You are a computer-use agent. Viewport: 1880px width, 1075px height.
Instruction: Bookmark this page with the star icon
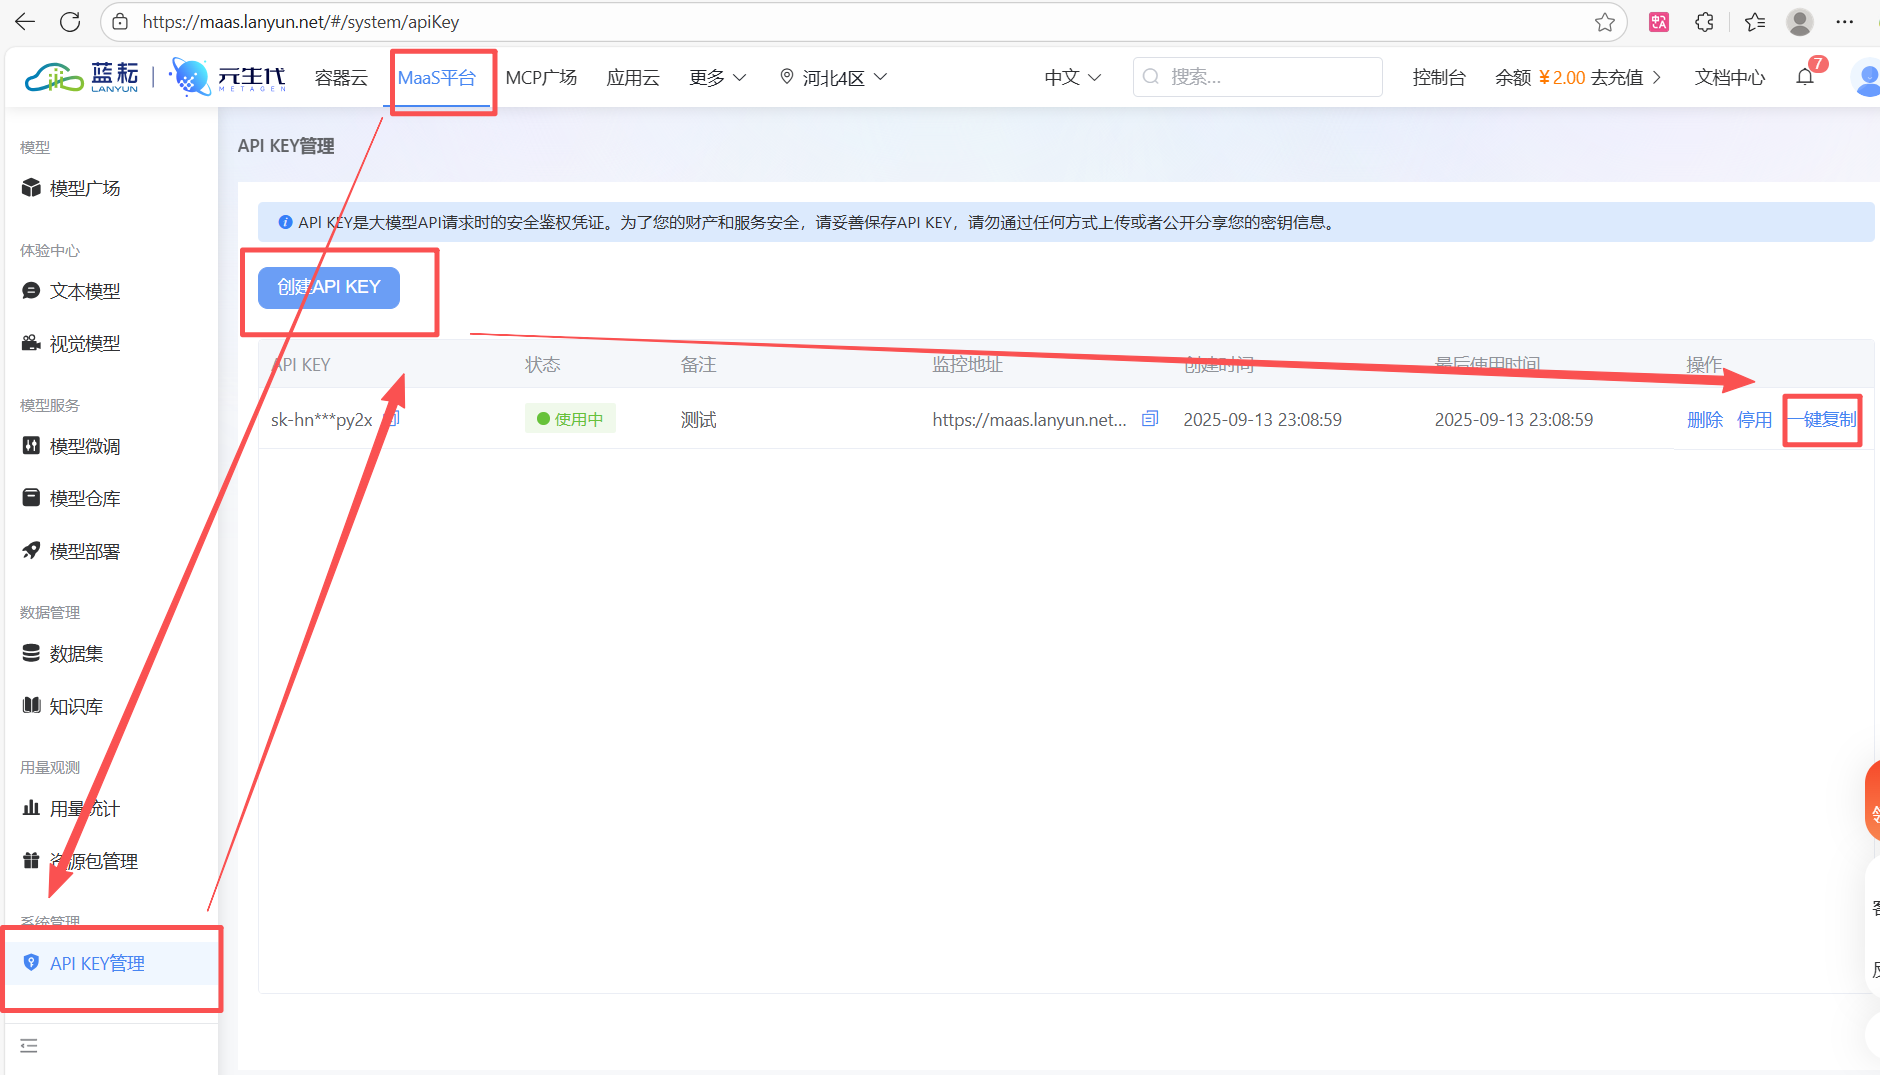pyautogui.click(x=1605, y=22)
